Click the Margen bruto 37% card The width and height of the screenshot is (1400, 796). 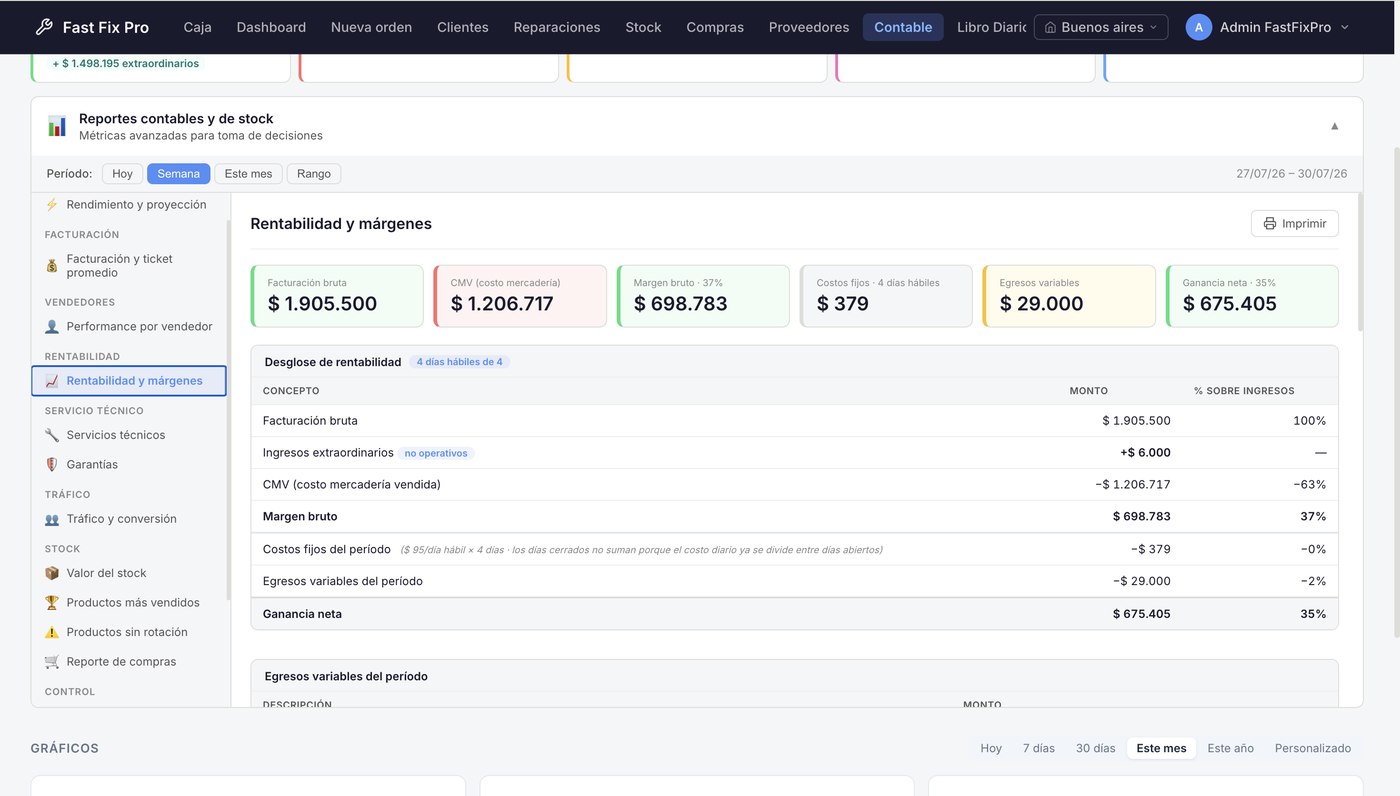pos(703,296)
